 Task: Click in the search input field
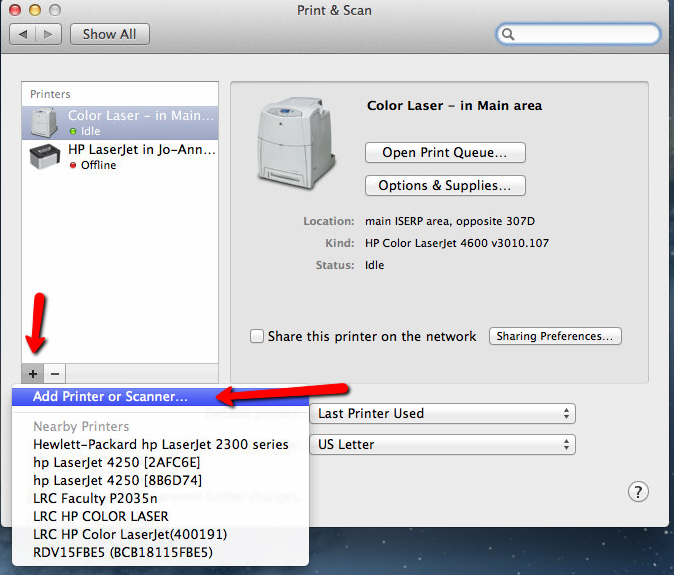click(x=578, y=34)
